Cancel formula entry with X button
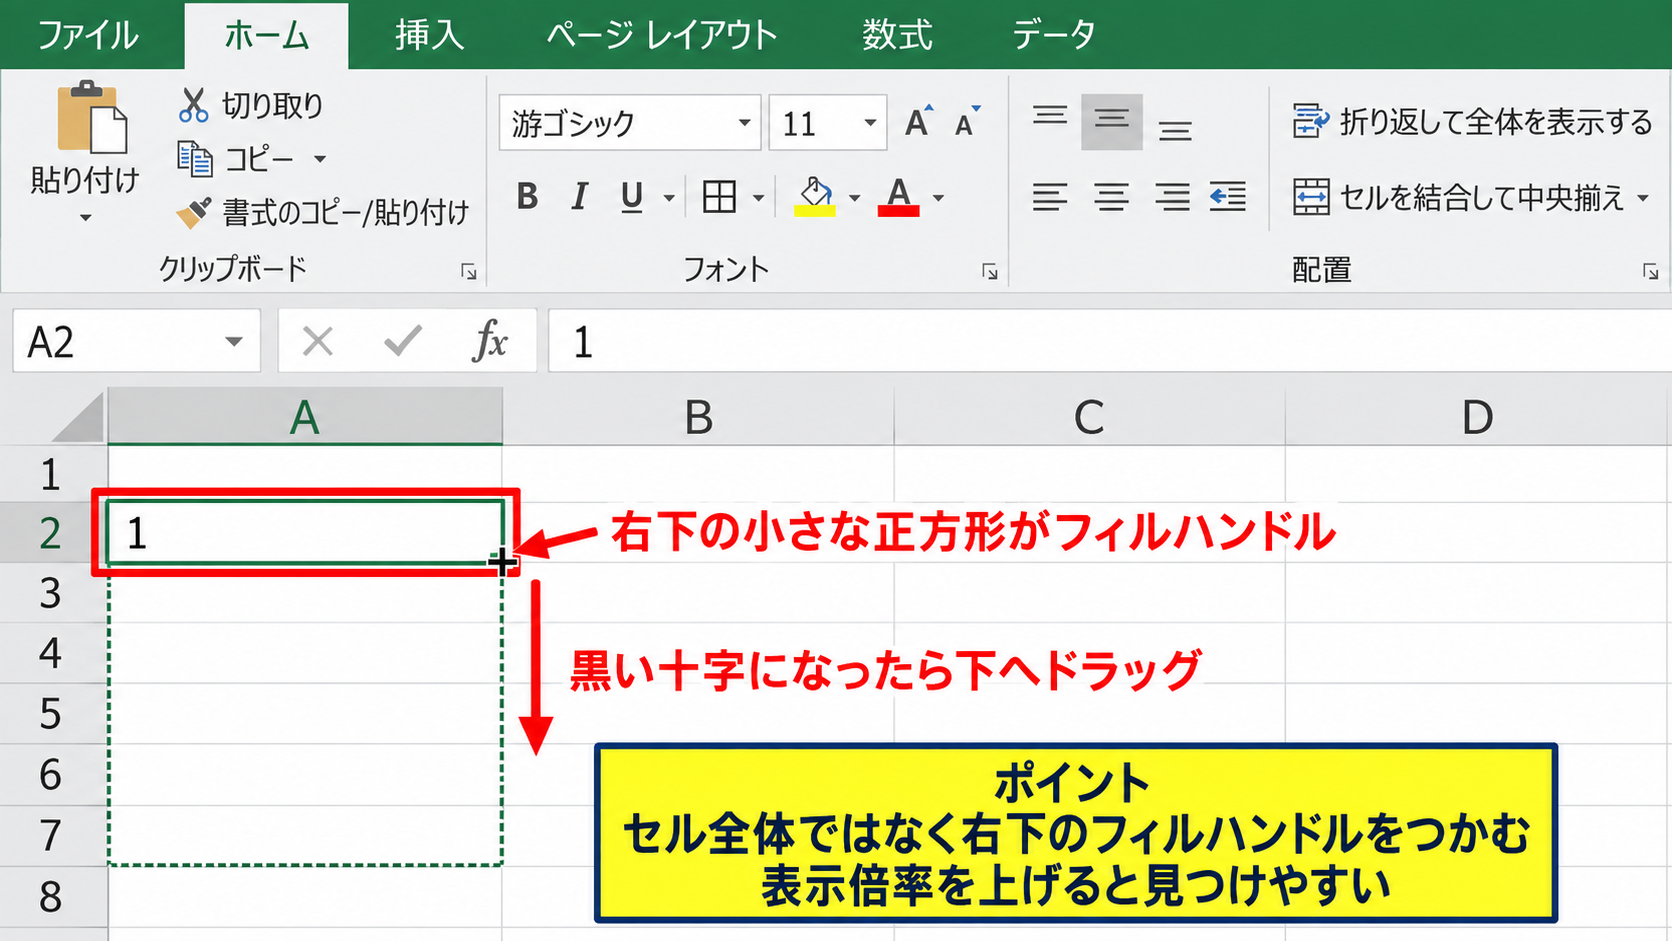This screenshot has width=1672, height=941. pyautogui.click(x=318, y=342)
